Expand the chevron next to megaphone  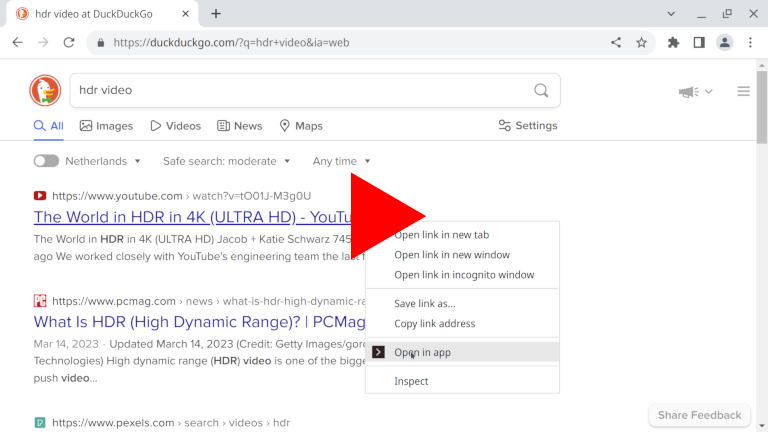click(x=708, y=92)
